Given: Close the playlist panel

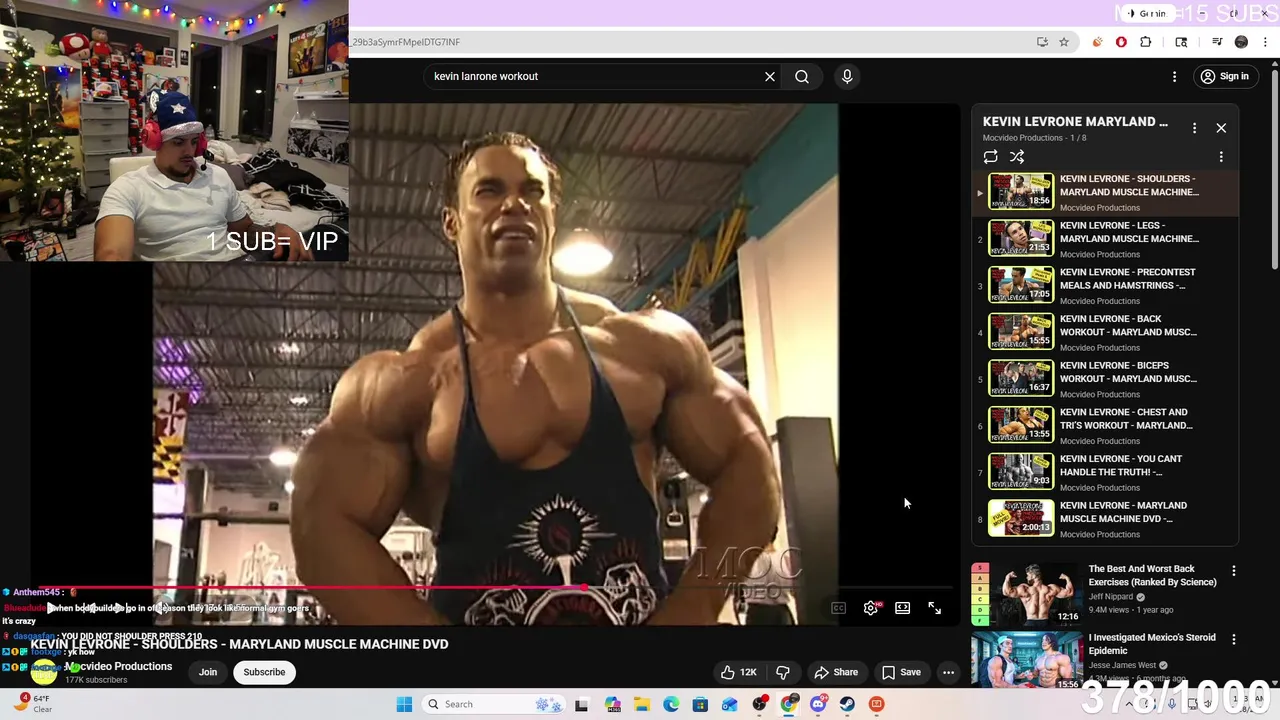Looking at the screenshot, I should pyautogui.click(x=1221, y=128).
